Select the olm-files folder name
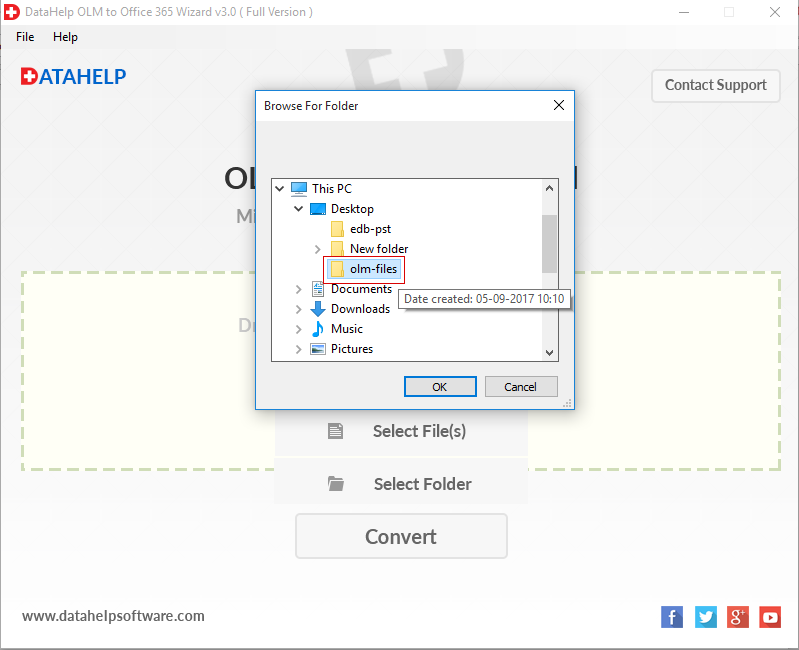 tap(374, 269)
